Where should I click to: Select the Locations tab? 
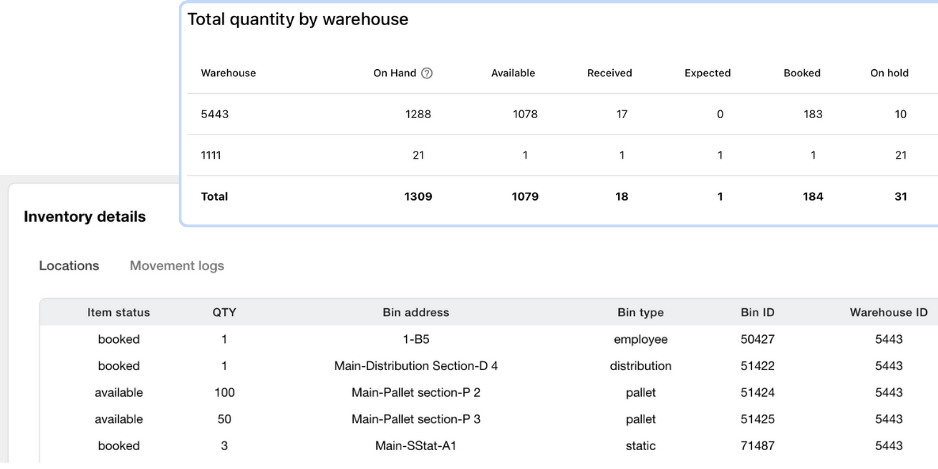click(x=69, y=266)
